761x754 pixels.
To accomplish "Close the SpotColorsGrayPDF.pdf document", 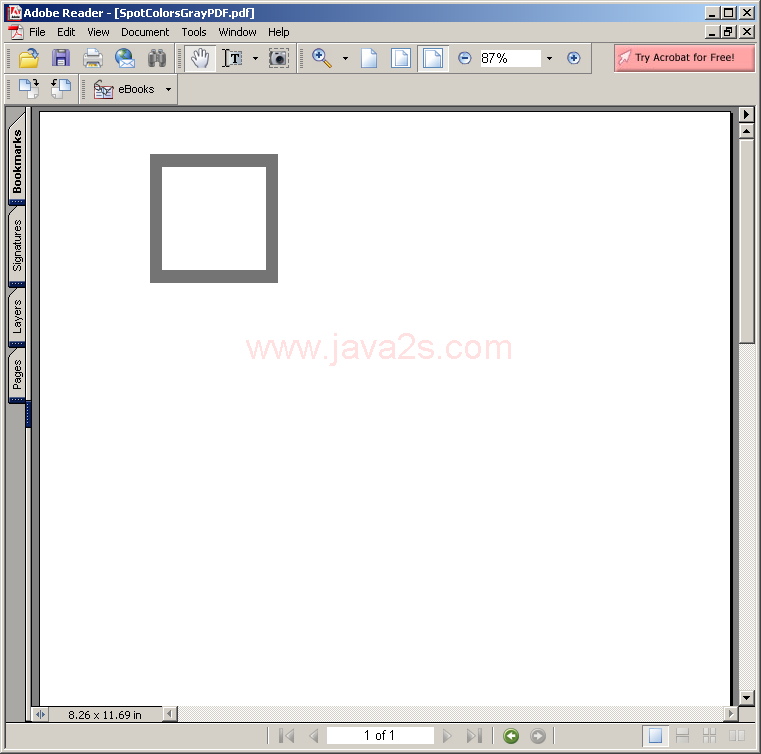I will 746,32.
